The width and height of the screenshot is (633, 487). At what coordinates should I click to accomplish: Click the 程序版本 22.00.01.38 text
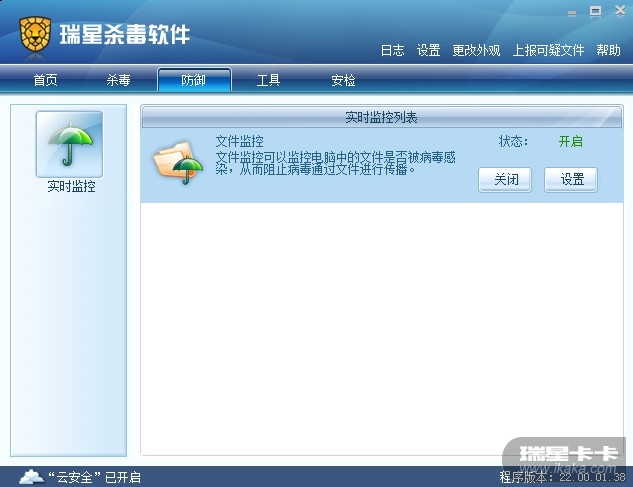(562, 477)
